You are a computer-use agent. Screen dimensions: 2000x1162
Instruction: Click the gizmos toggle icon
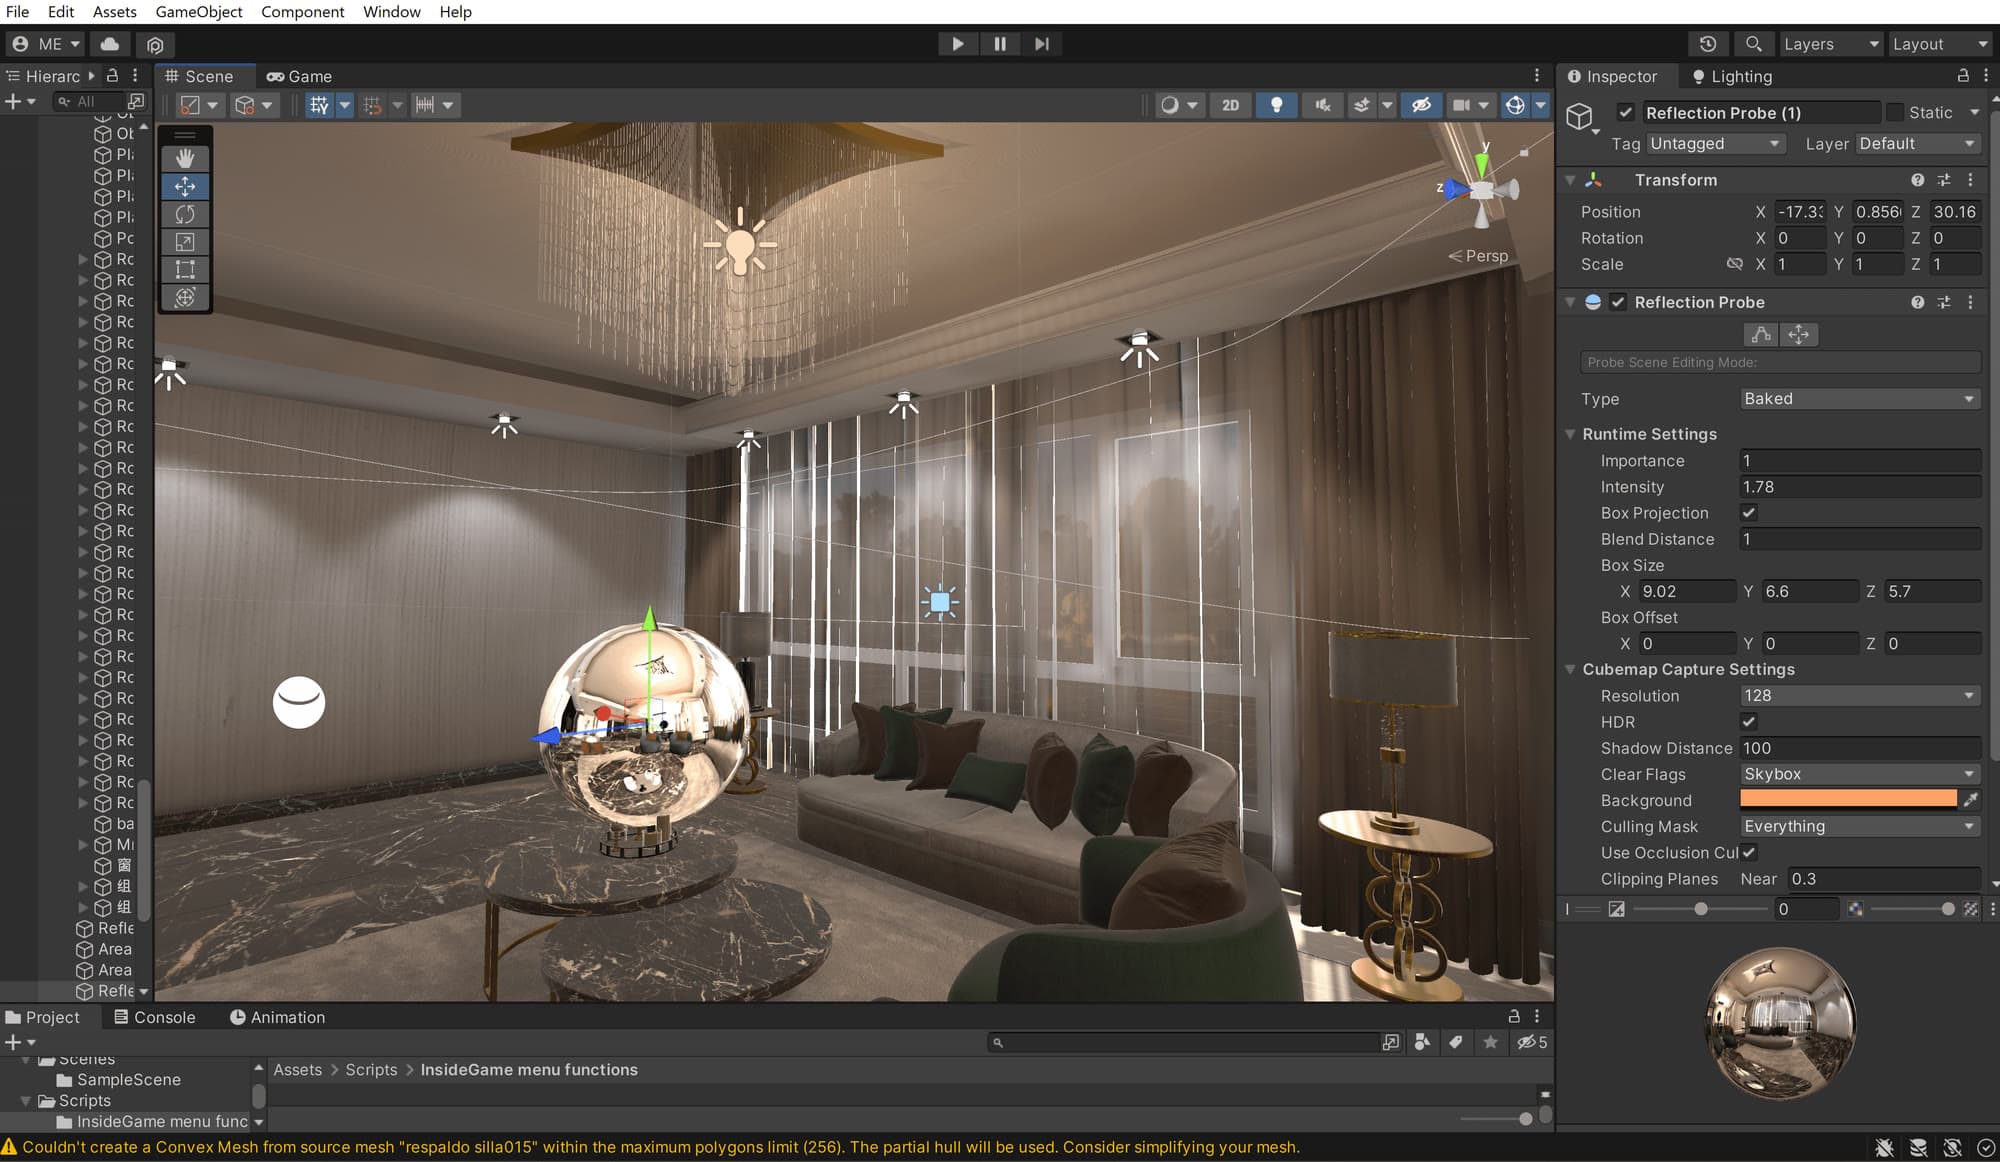[x=1515, y=105]
